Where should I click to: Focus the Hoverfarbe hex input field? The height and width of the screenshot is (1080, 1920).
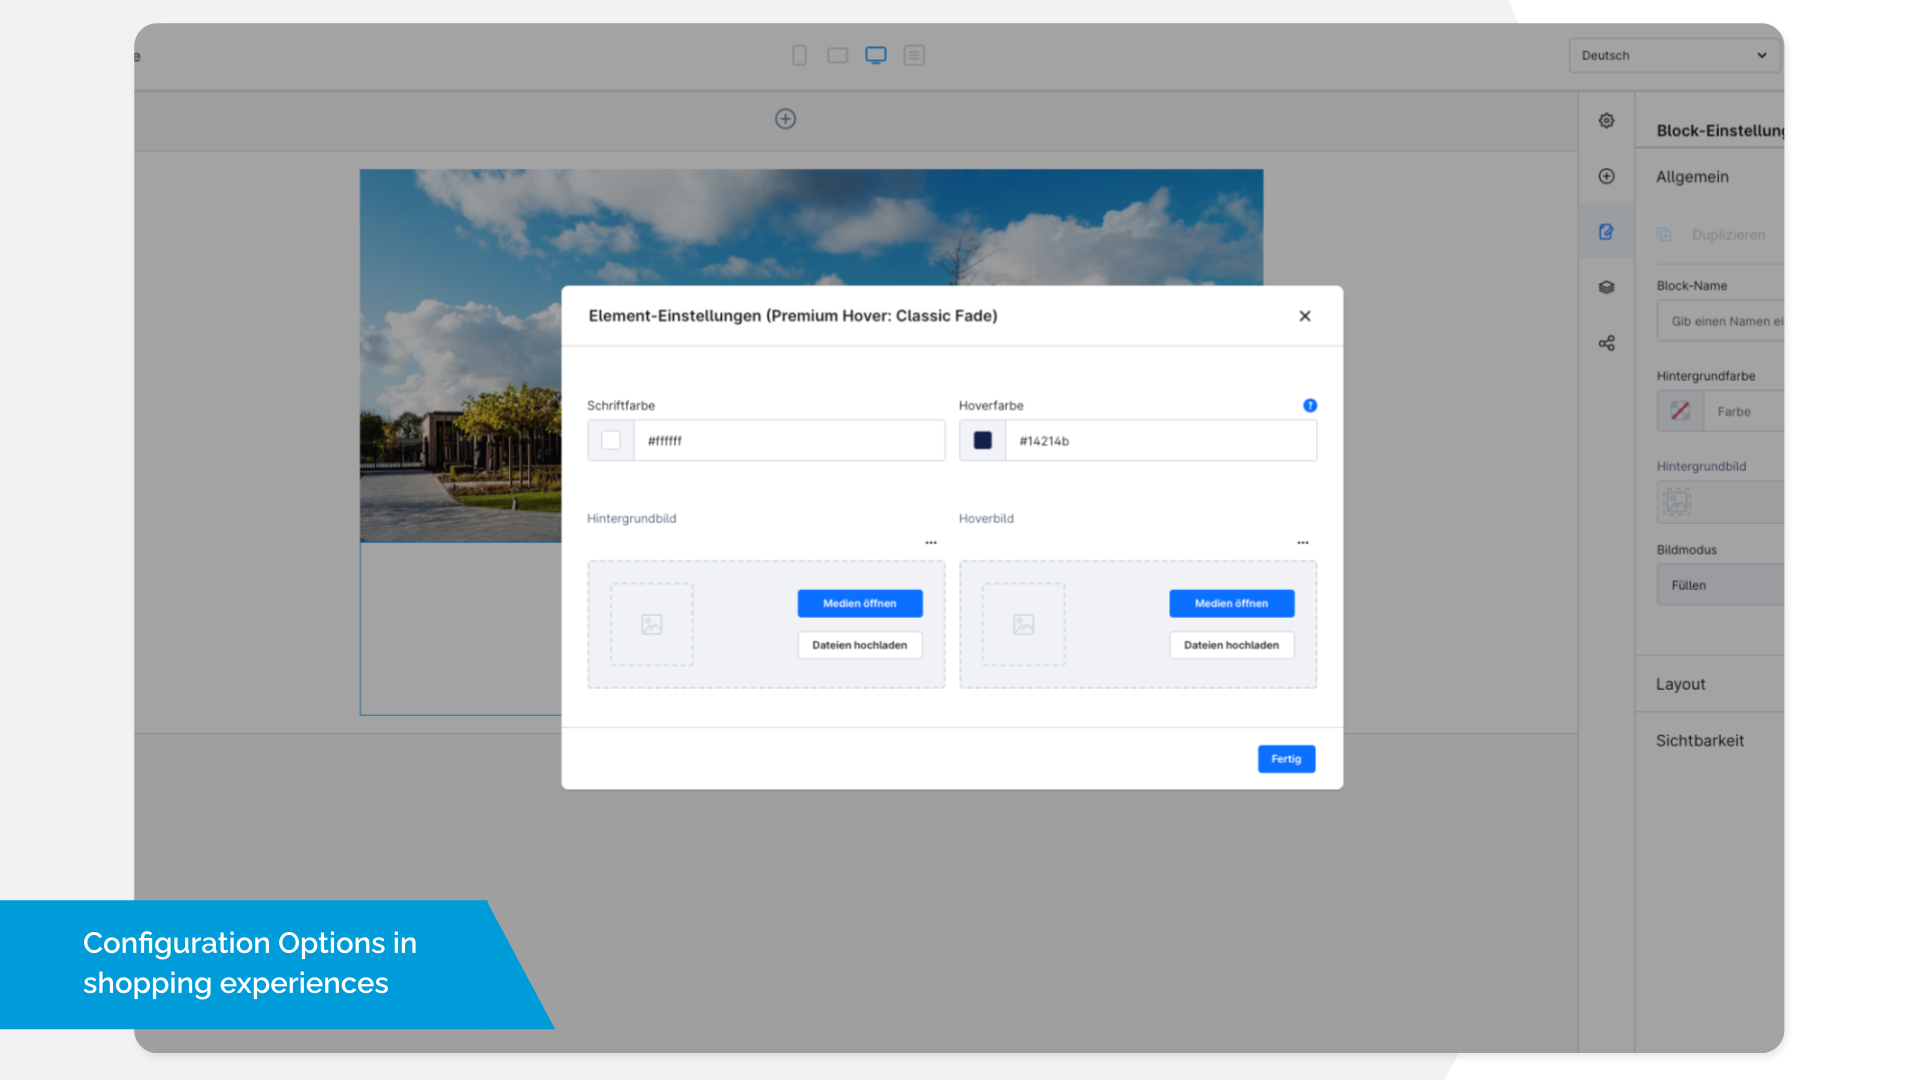point(1161,440)
